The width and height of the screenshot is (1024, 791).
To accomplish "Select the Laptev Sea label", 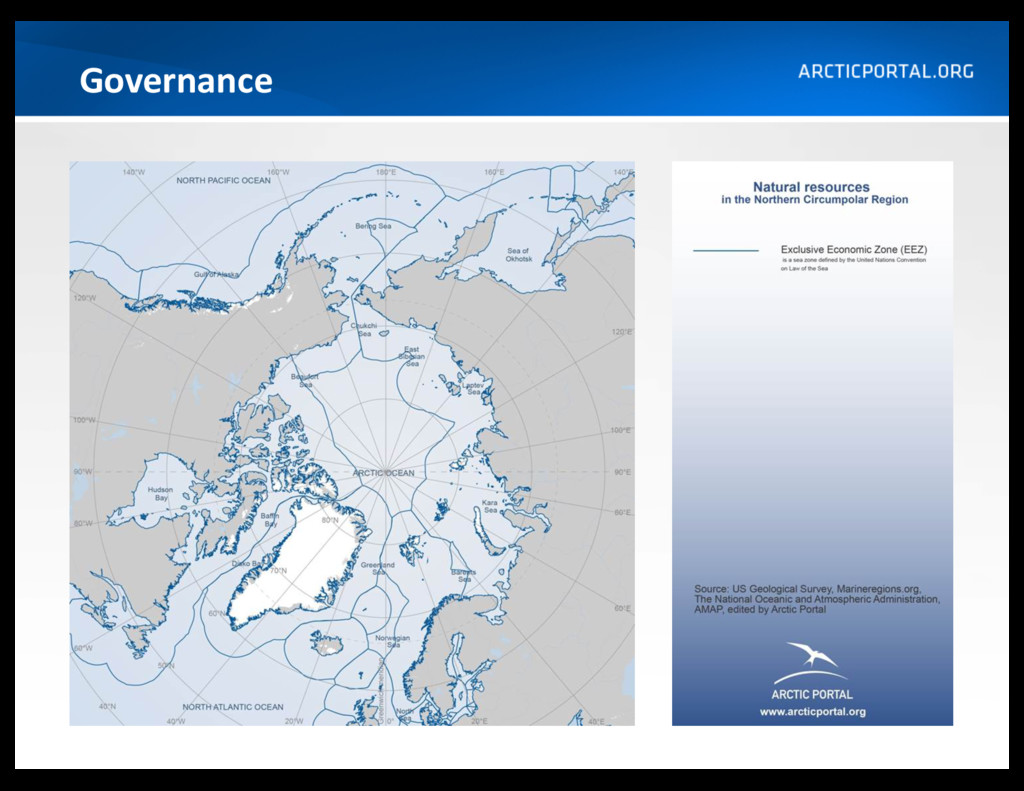I will click(473, 389).
